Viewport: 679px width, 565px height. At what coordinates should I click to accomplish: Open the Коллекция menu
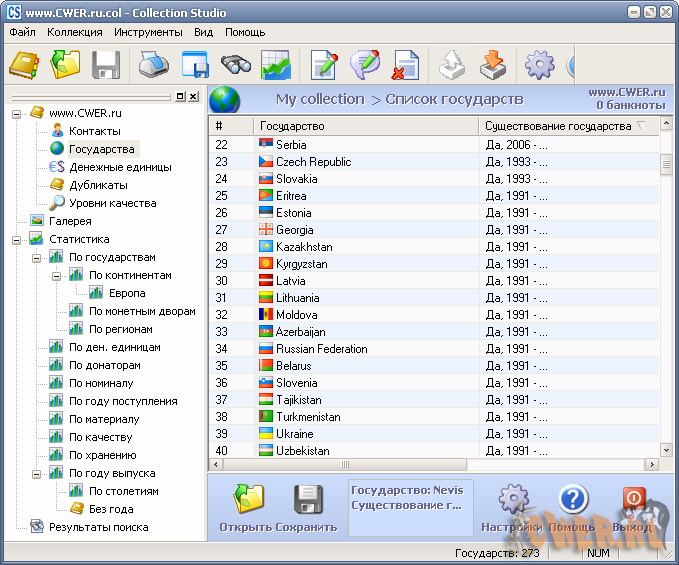tap(75, 32)
